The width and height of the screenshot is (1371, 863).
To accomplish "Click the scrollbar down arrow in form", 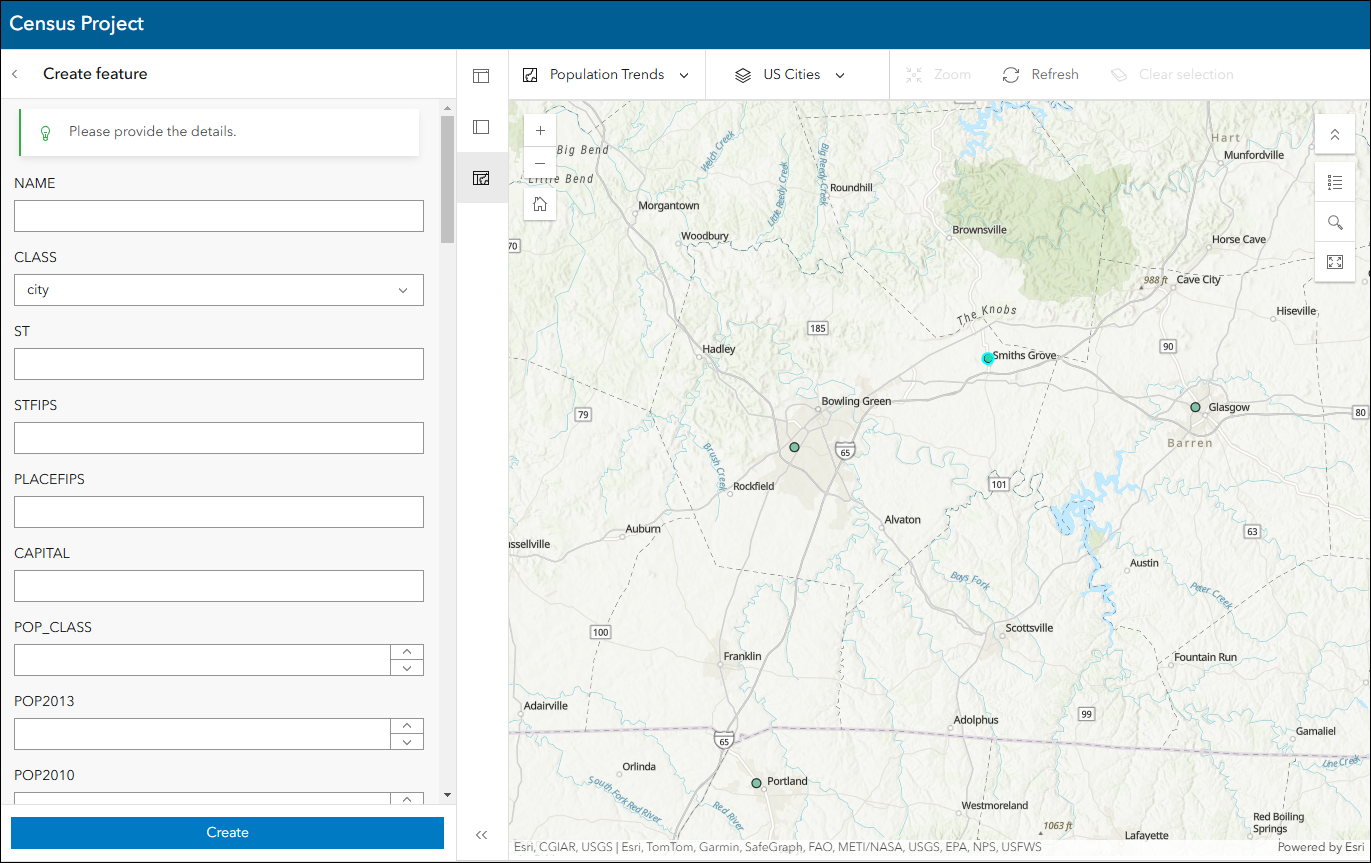I will coord(447,795).
